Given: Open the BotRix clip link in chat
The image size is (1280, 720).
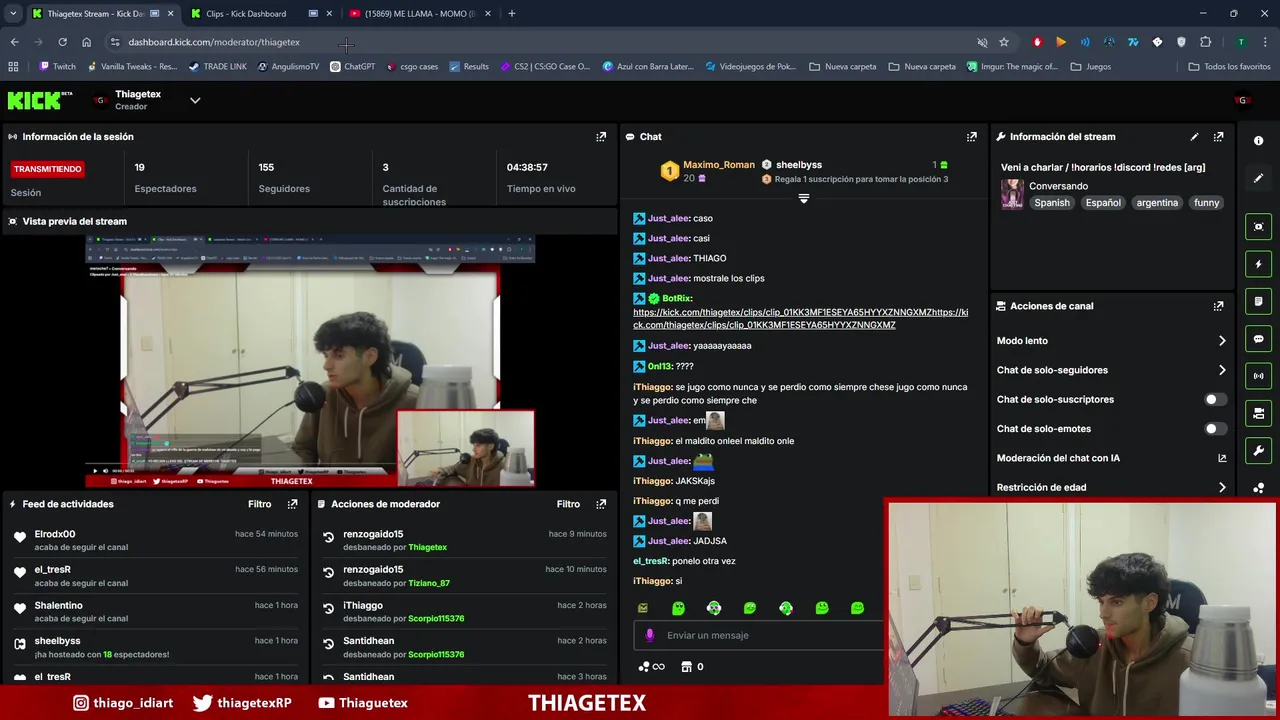Looking at the screenshot, I should click(x=800, y=318).
